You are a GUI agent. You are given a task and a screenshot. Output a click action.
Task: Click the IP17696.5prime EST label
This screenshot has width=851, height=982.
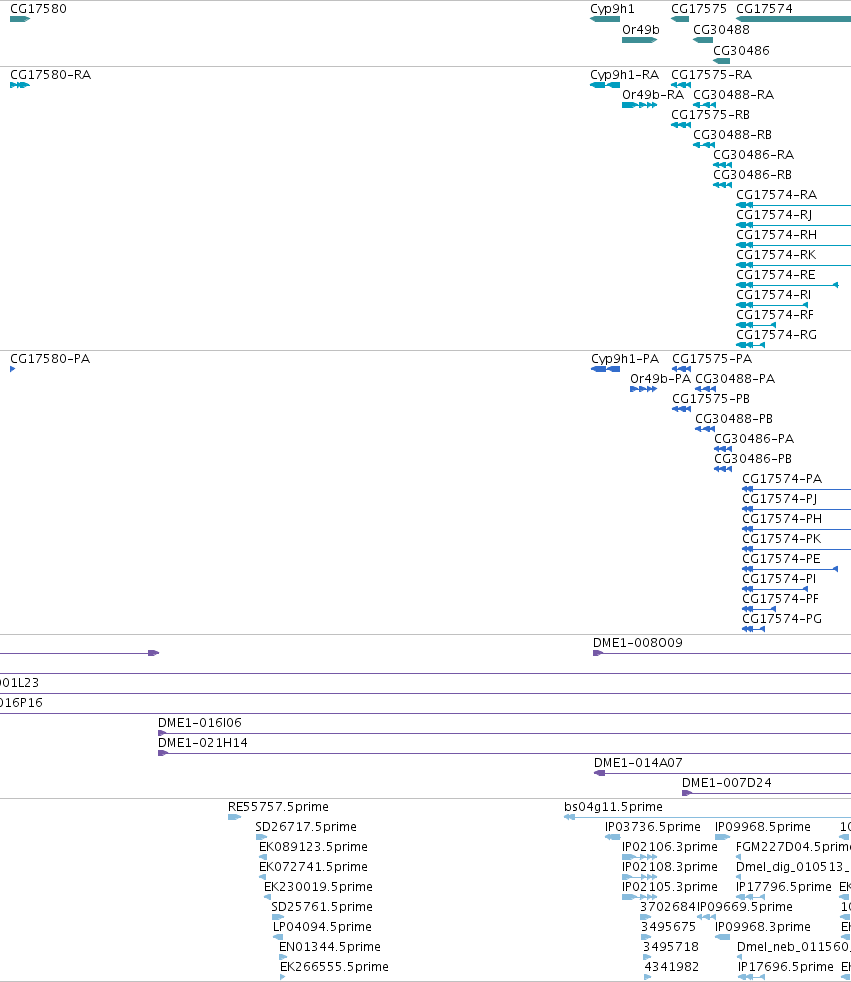[785, 967]
